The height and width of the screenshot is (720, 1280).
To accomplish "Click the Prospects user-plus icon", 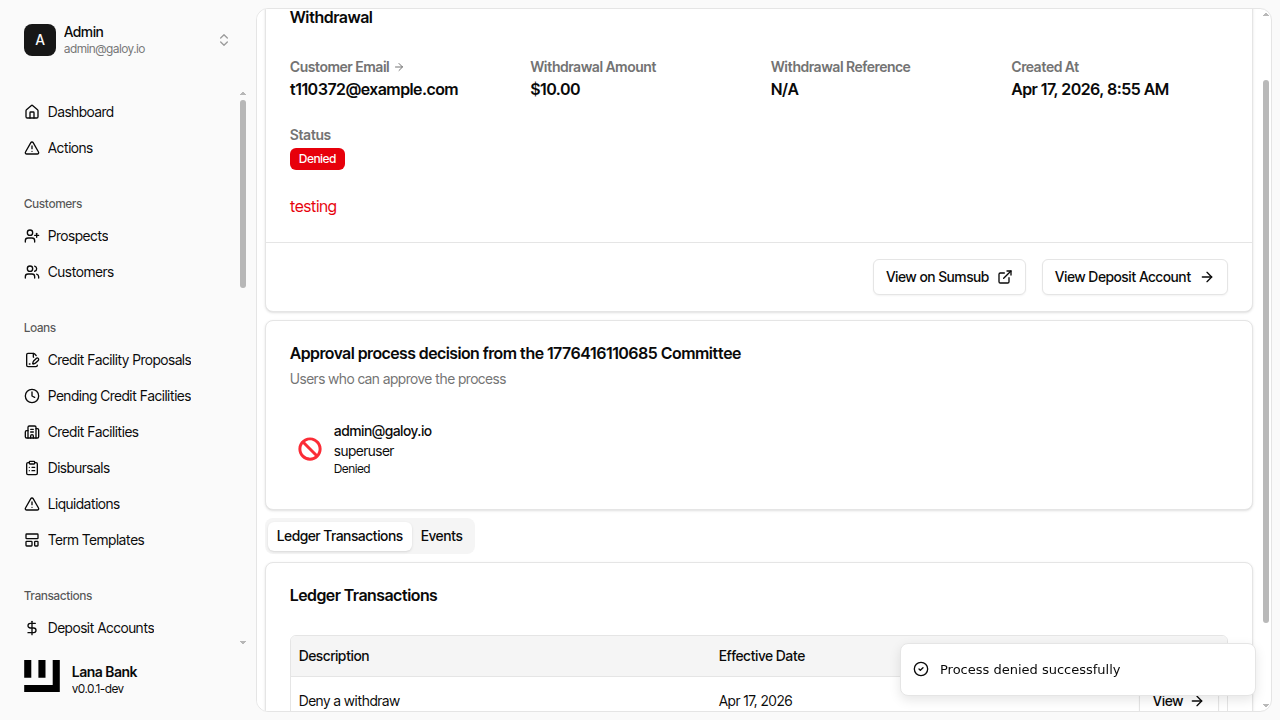I will tap(32, 236).
